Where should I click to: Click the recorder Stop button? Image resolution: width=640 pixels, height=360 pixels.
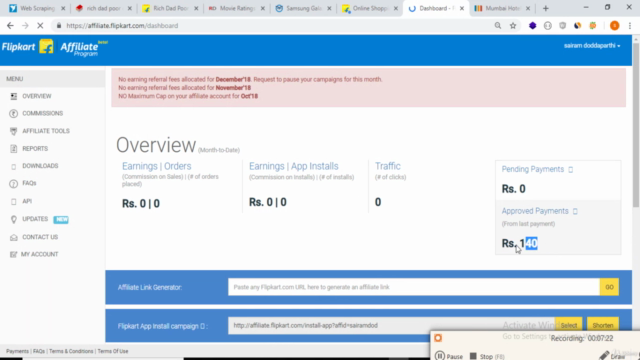[x=487, y=356]
